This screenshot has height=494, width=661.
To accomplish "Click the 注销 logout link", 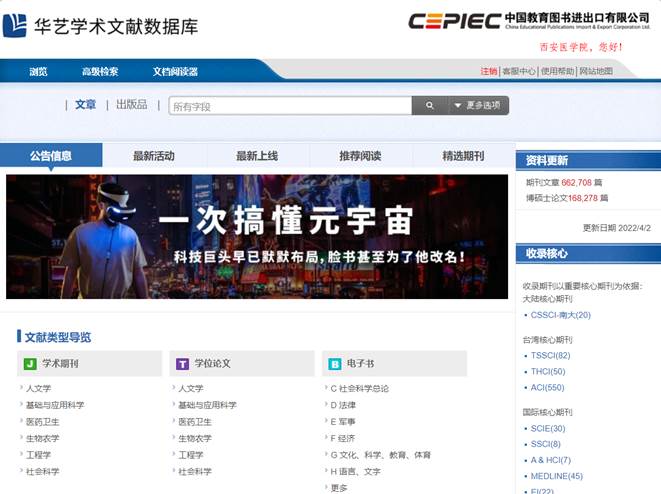I will pos(489,71).
